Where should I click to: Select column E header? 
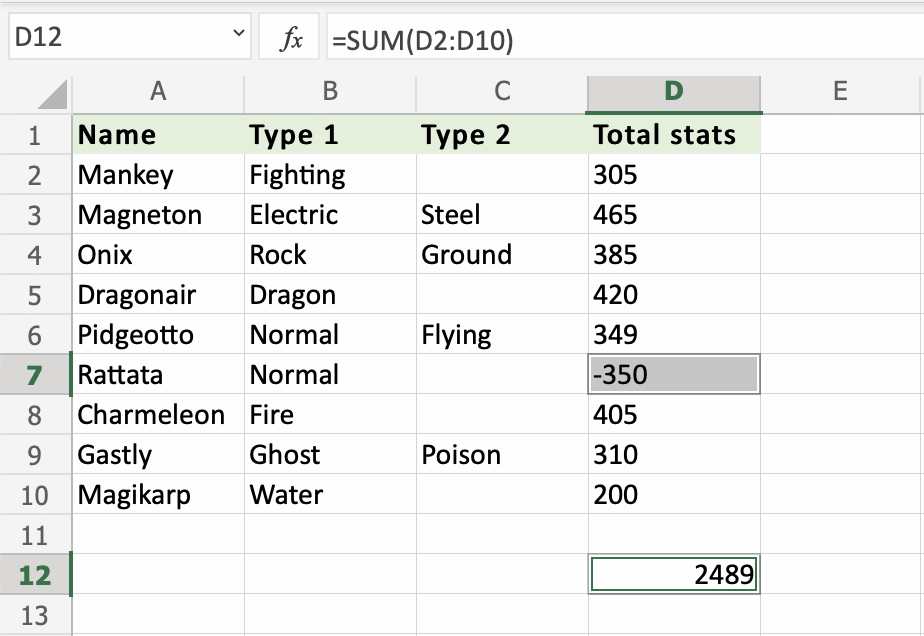coord(840,93)
